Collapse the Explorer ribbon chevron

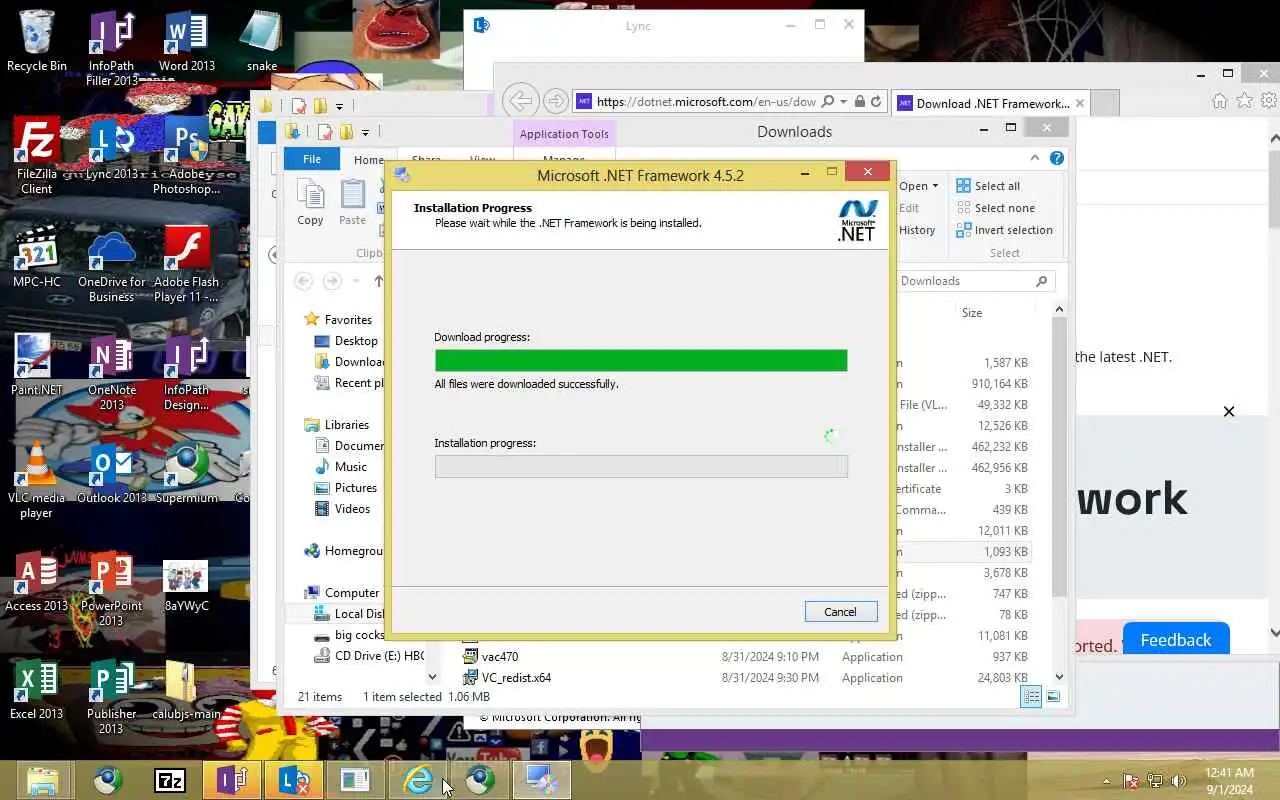pyautogui.click(x=1035, y=158)
